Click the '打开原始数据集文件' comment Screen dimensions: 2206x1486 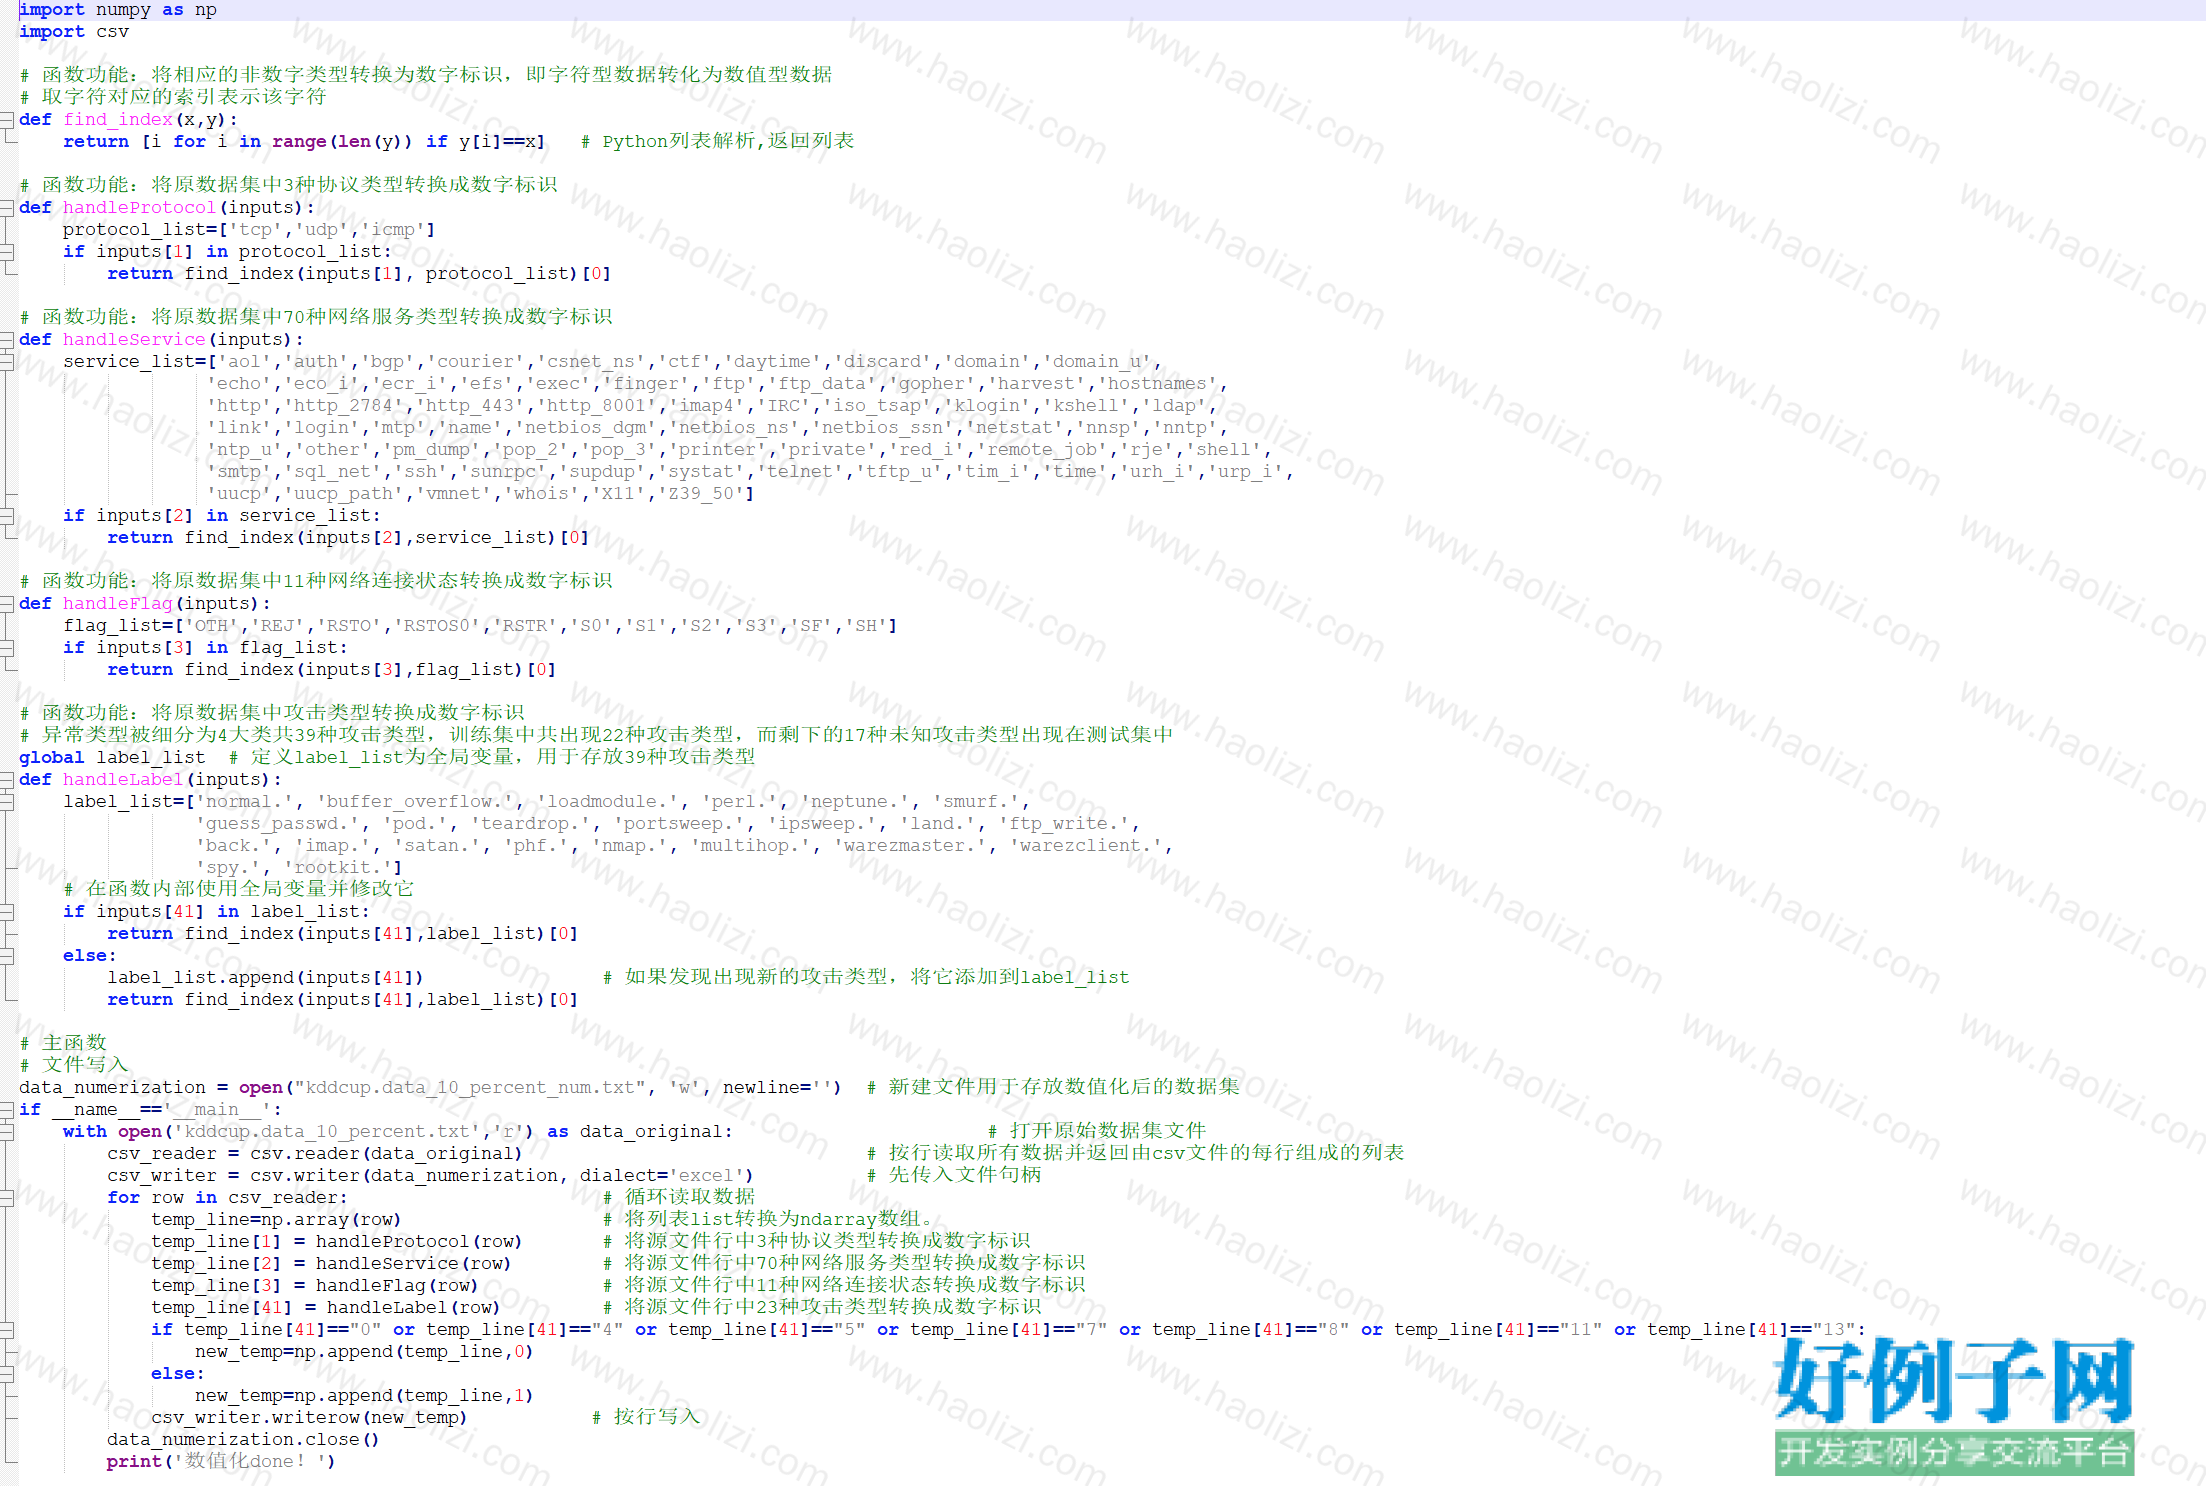[1097, 1131]
